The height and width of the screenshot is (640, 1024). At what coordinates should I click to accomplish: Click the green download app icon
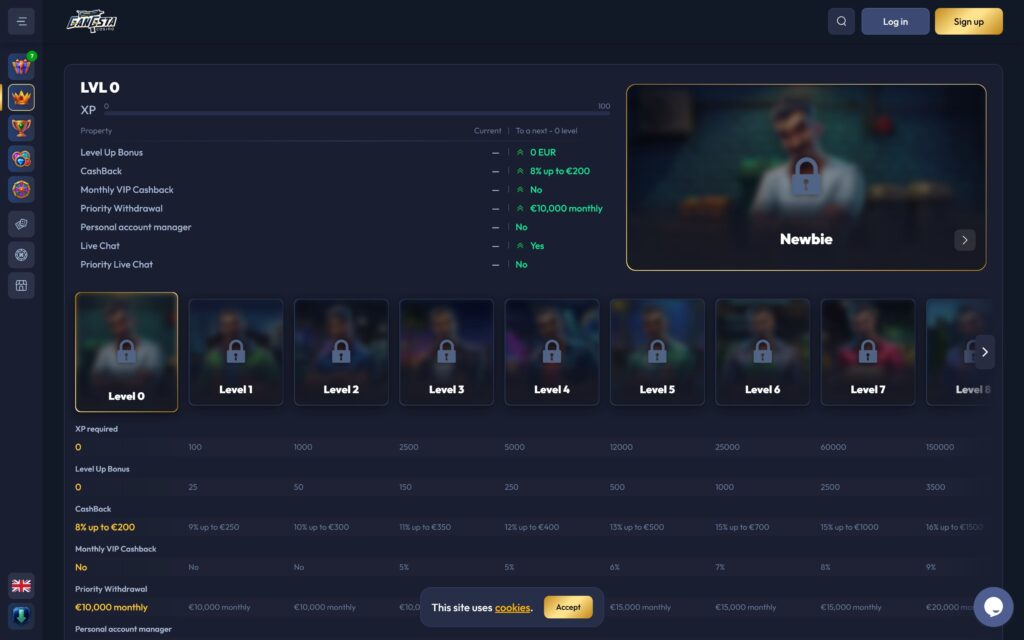click(21, 615)
